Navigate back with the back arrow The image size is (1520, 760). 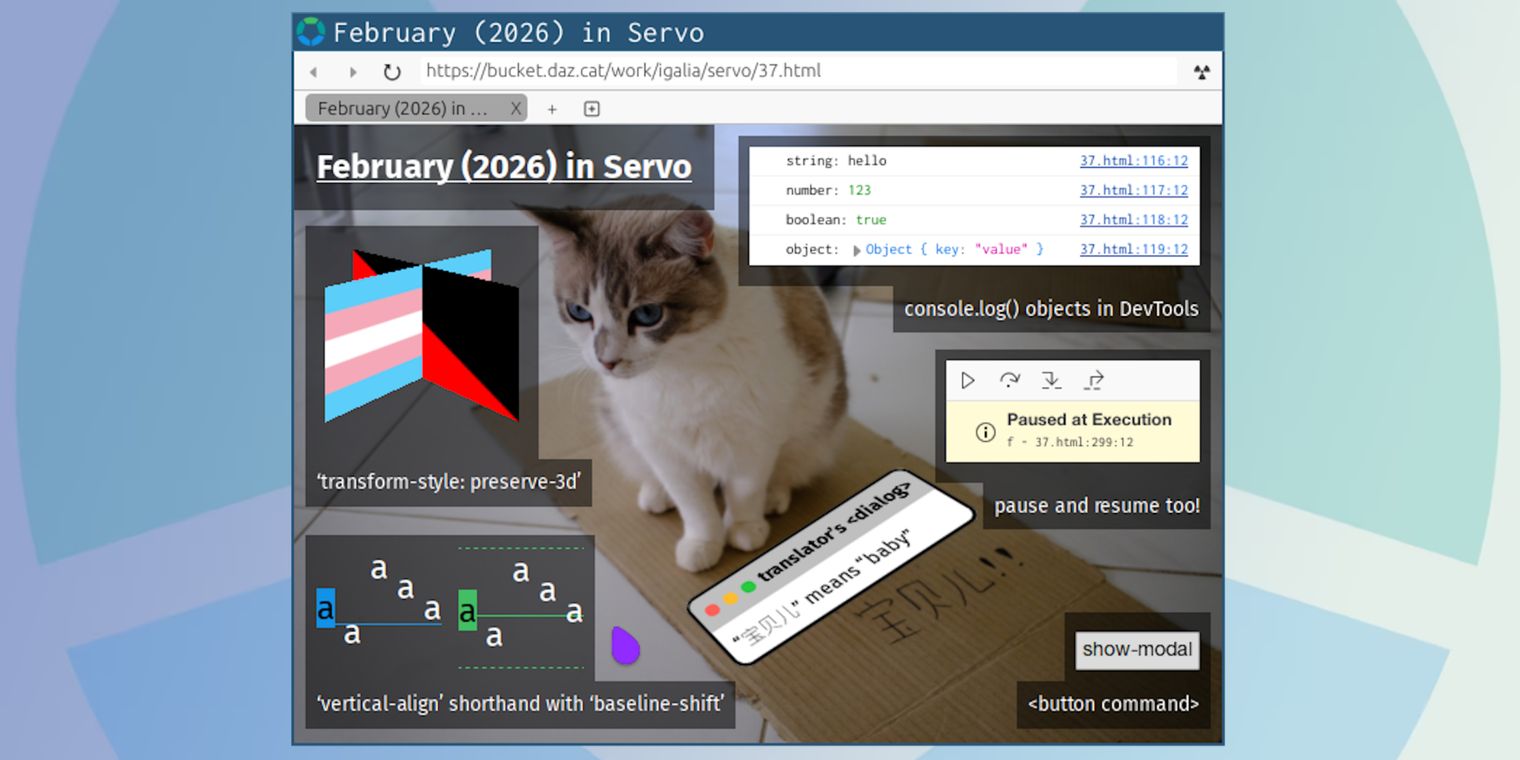[313, 71]
